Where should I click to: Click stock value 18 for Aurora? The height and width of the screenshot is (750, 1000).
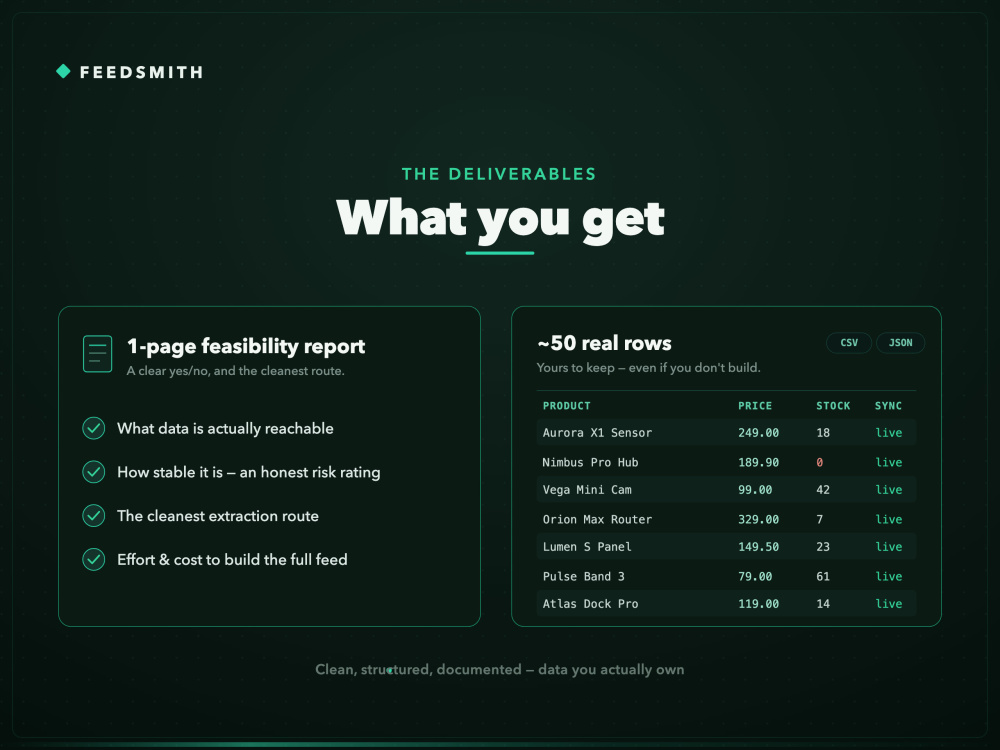point(823,432)
